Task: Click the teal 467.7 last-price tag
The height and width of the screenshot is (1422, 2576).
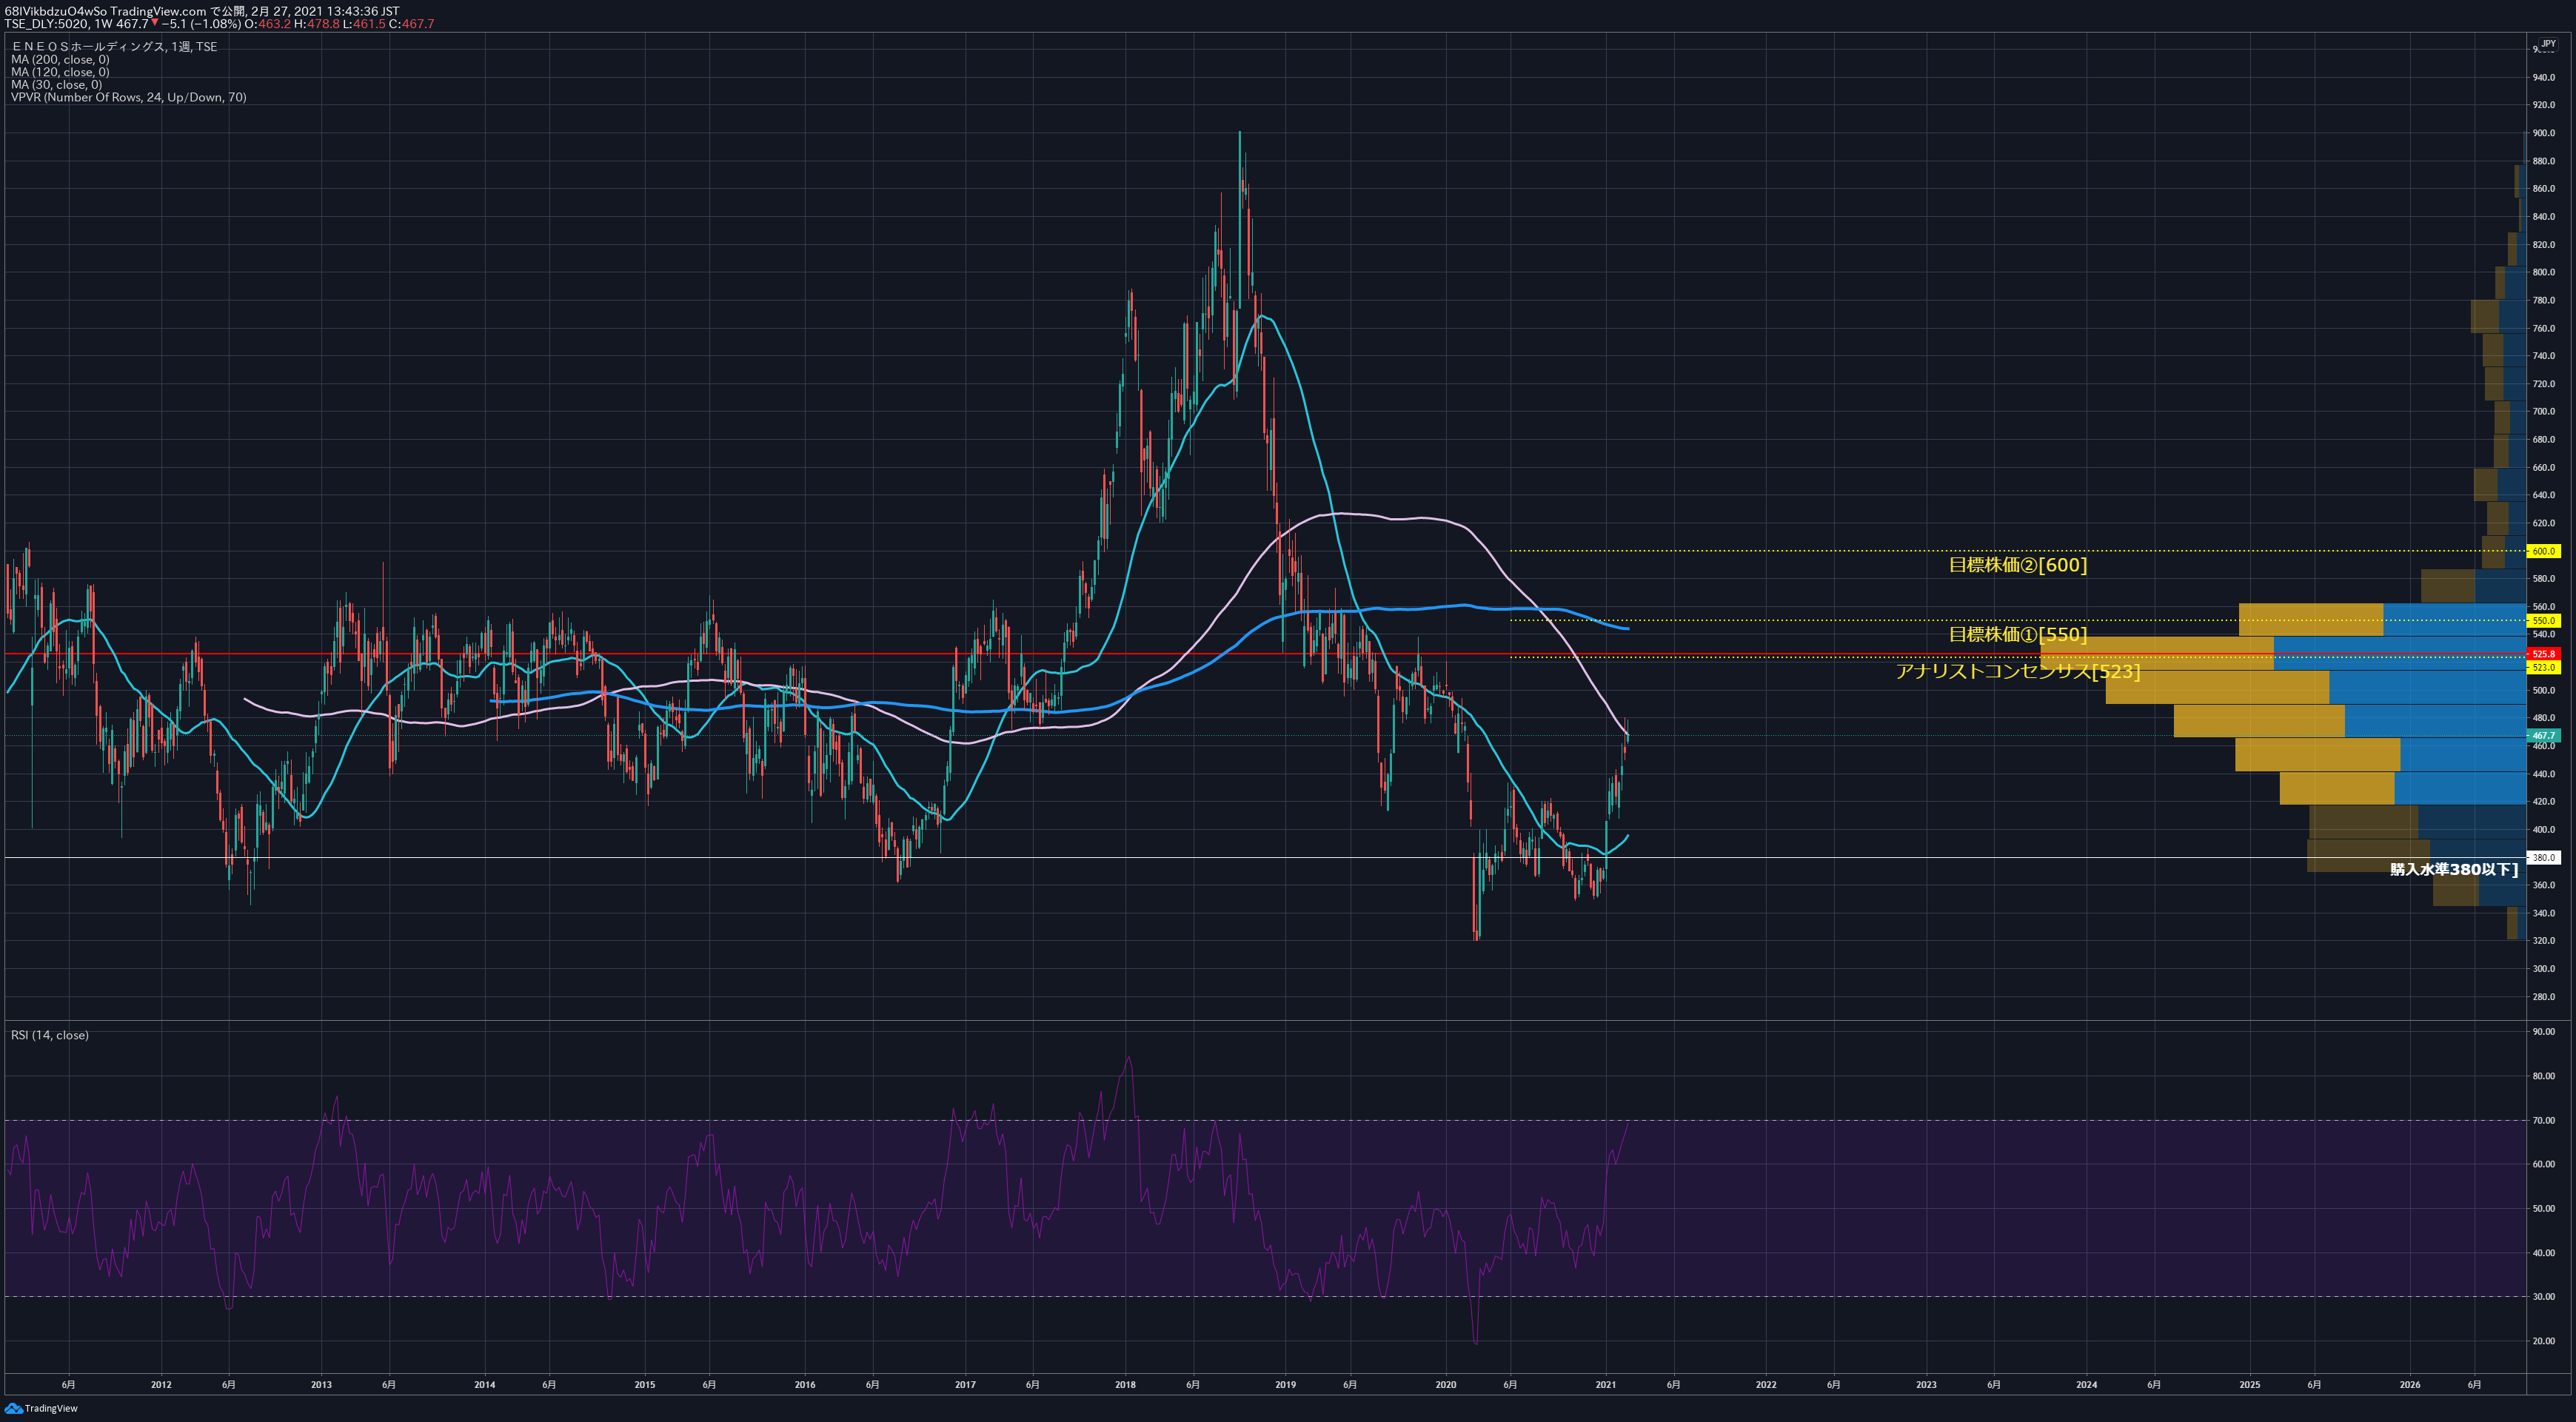Action: [2543, 735]
